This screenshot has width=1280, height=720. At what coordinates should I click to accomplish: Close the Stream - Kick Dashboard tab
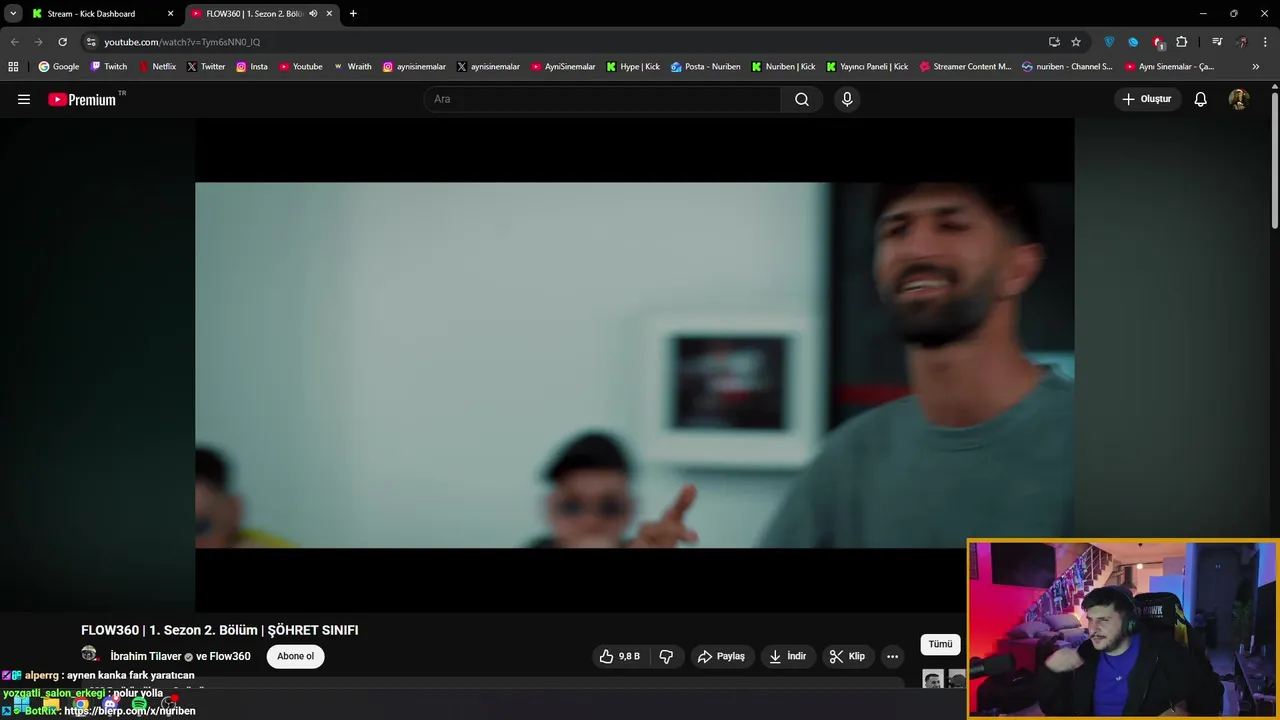170,14
